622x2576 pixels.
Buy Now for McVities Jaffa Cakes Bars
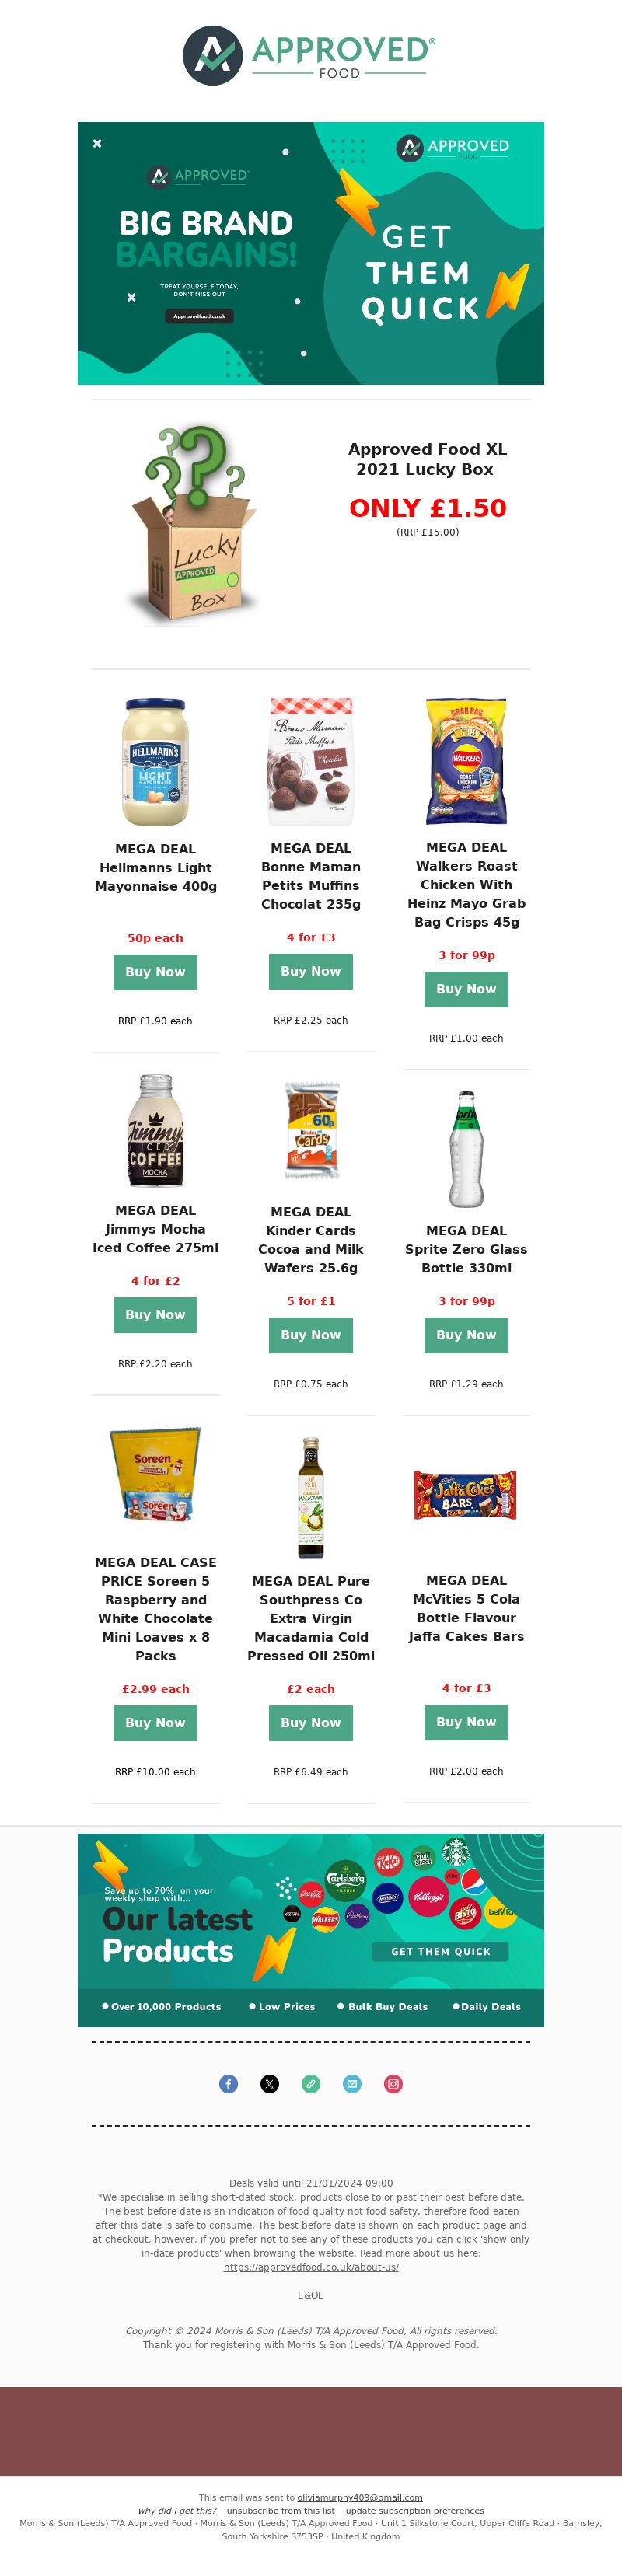pos(466,1722)
